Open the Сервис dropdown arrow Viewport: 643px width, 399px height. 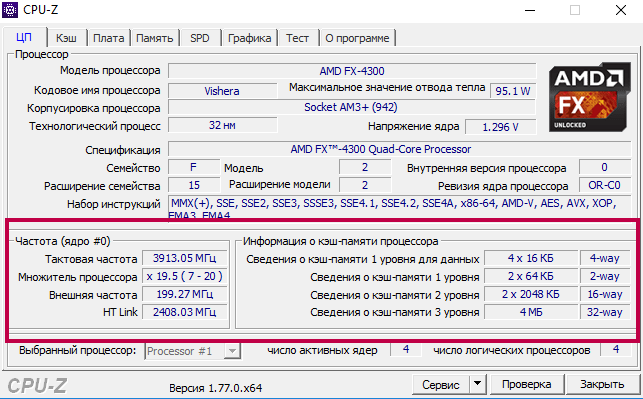[477, 384]
